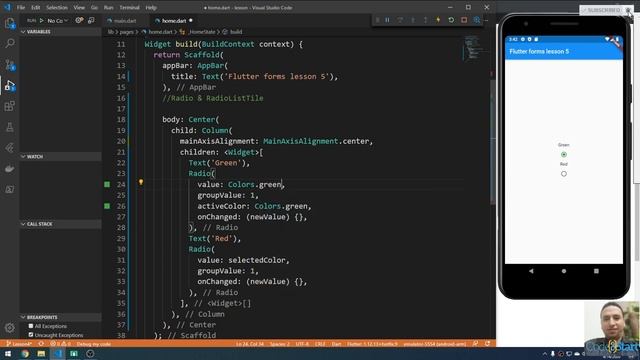The image size is (640, 360).
Task: Open Flutter widget inspector icon
Action: pyautogui.click(x=476, y=20)
